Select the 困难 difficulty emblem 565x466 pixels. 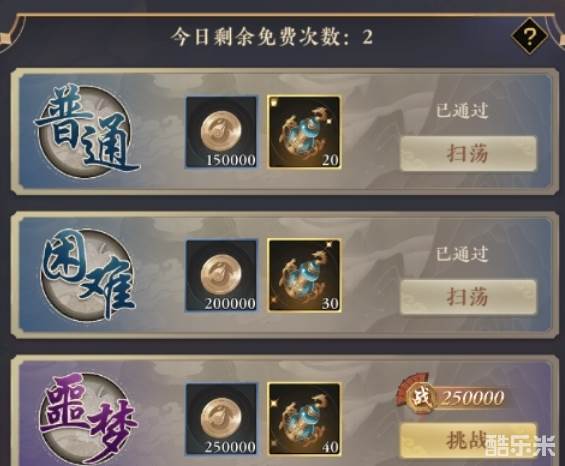88,275
